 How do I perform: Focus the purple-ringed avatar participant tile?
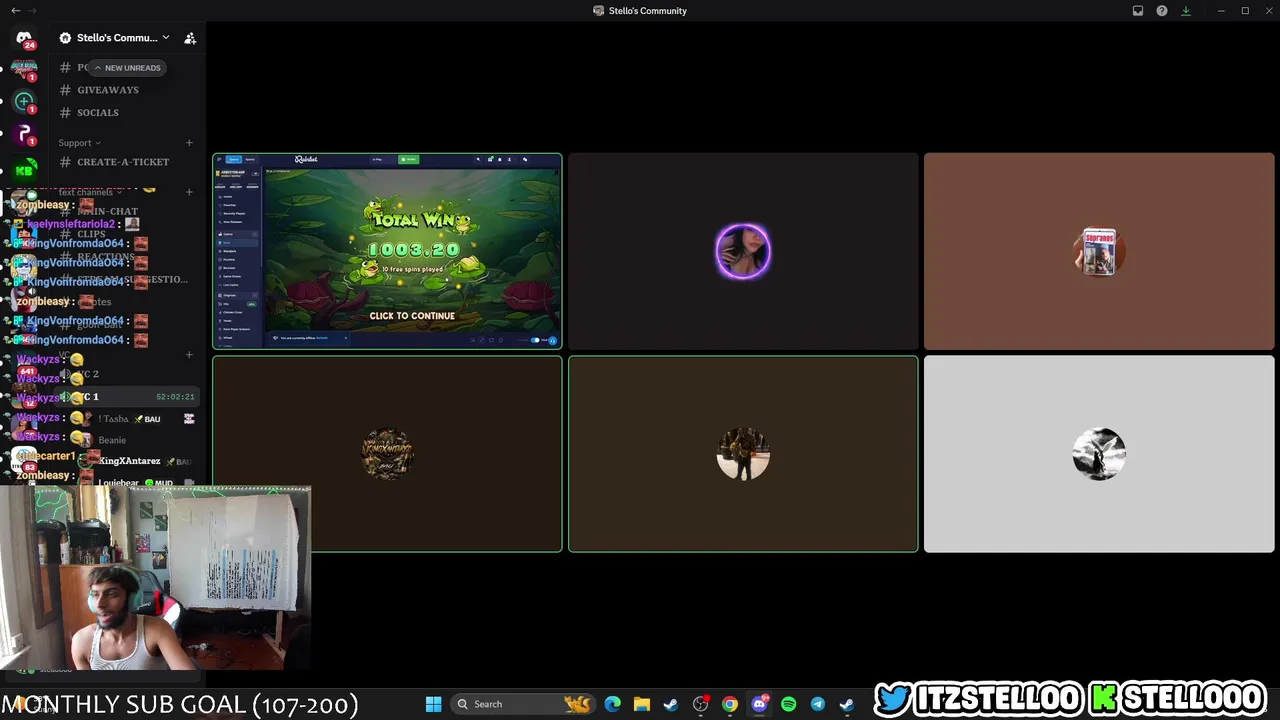coord(743,251)
